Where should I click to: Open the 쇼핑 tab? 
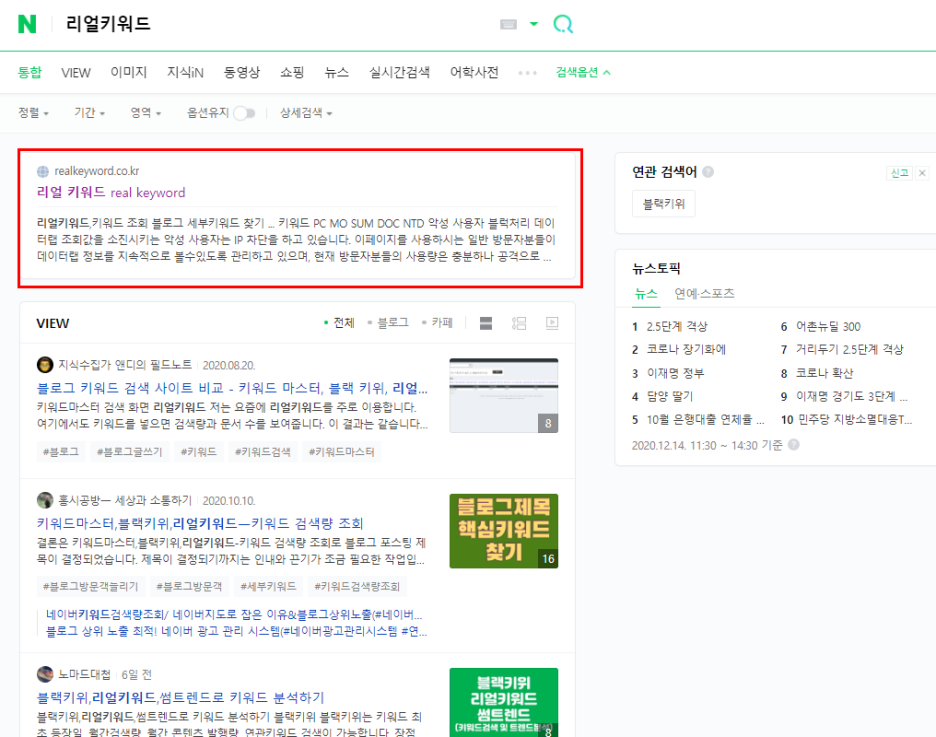tap(292, 72)
